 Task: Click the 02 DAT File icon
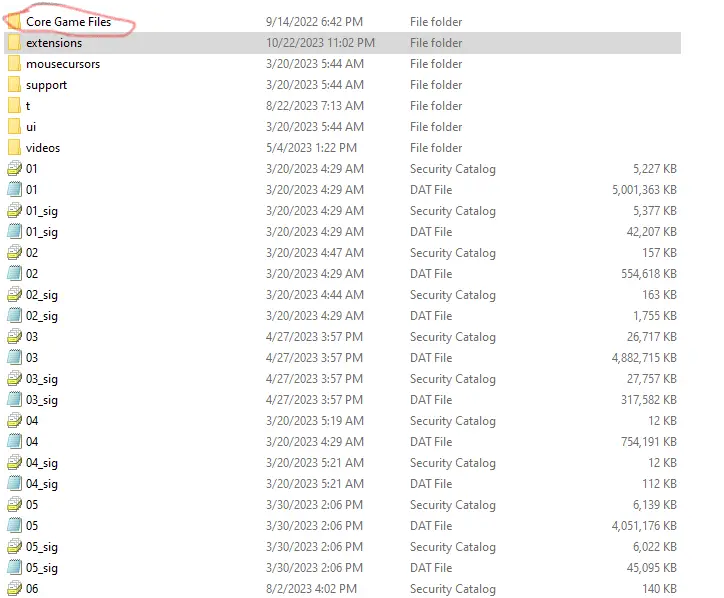pyautogui.click(x=14, y=274)
